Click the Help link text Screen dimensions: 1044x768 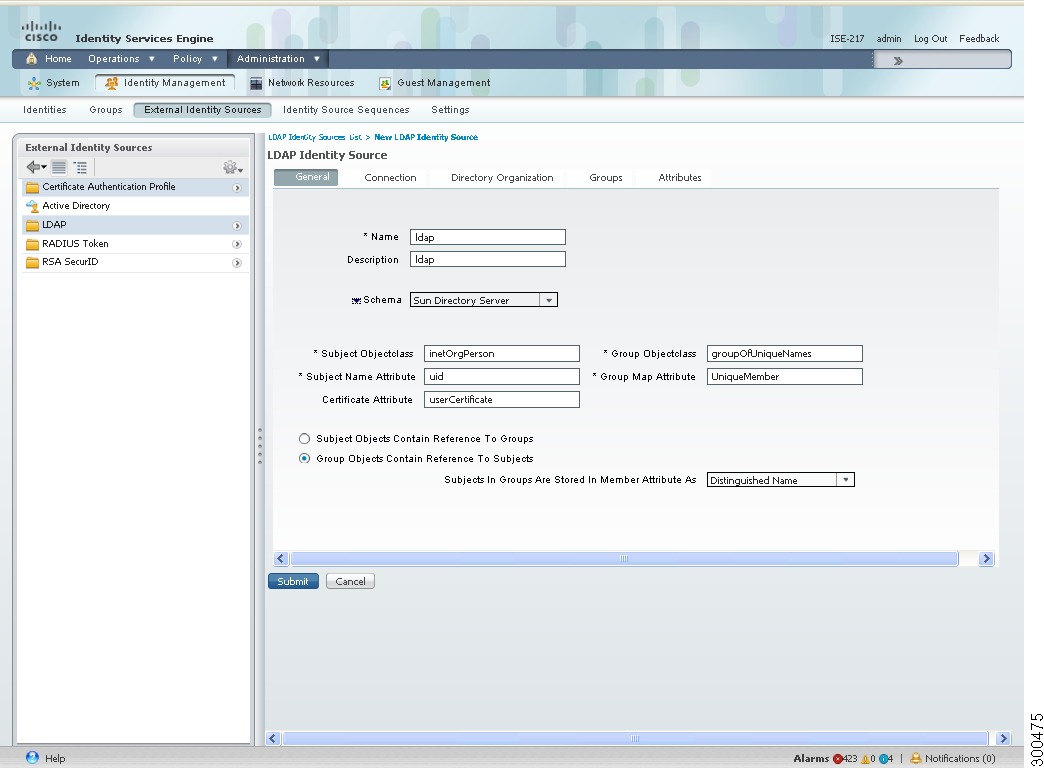55,759
